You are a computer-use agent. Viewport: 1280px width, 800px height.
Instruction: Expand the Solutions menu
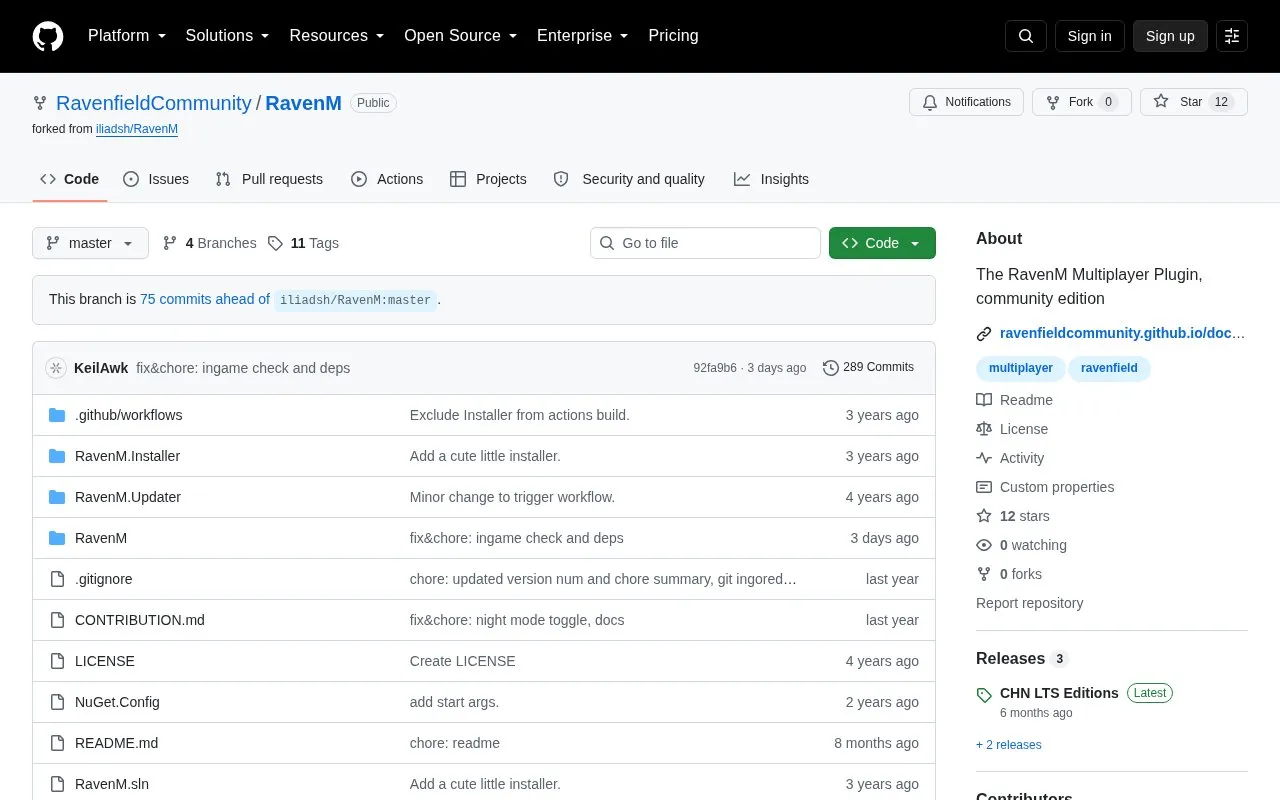228,36
